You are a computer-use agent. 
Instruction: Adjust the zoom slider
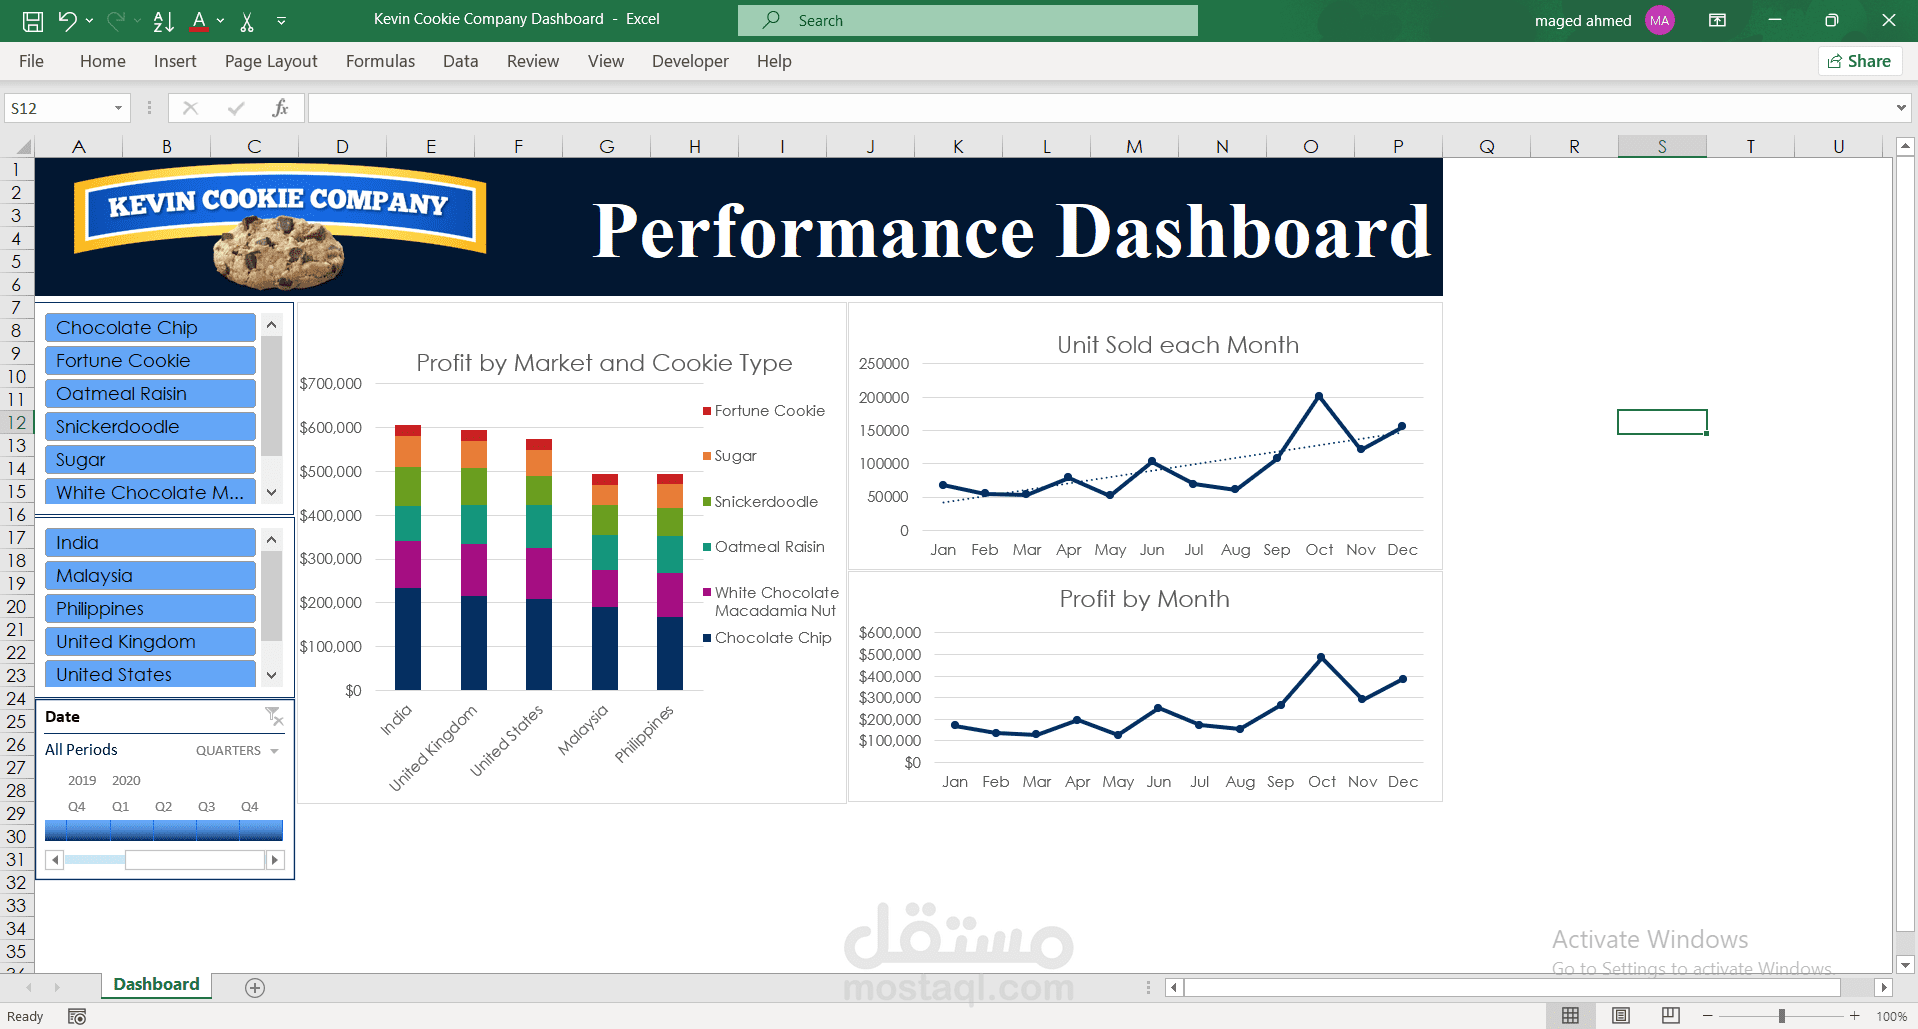tap(1782, 1015)
